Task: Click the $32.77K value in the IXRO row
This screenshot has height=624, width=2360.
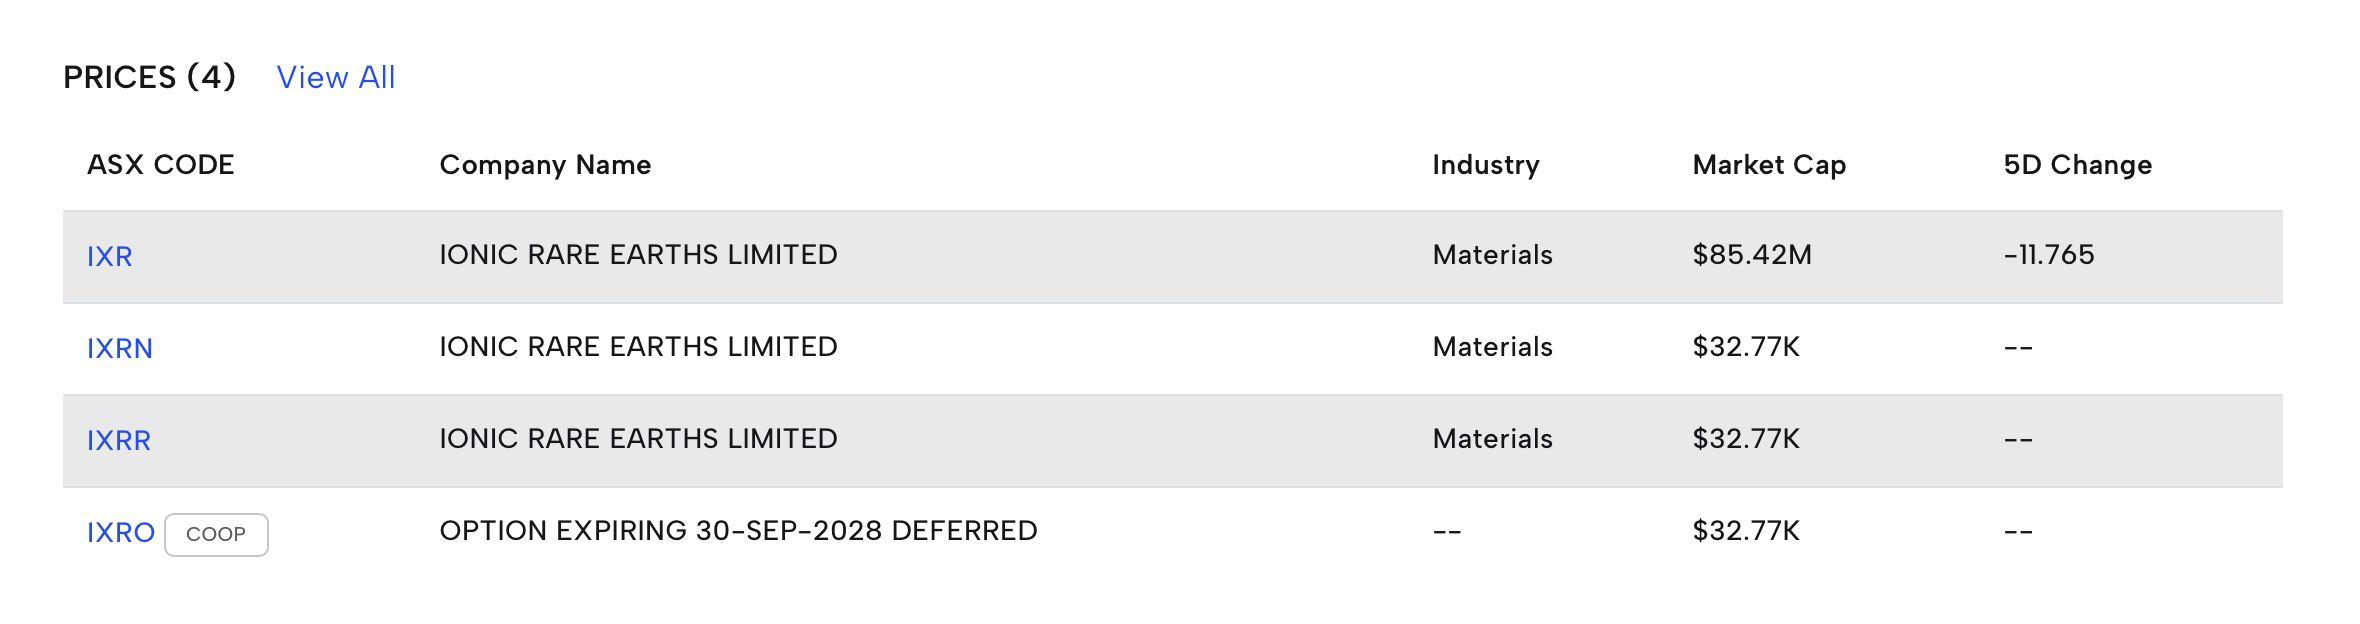Action: 1746,531
